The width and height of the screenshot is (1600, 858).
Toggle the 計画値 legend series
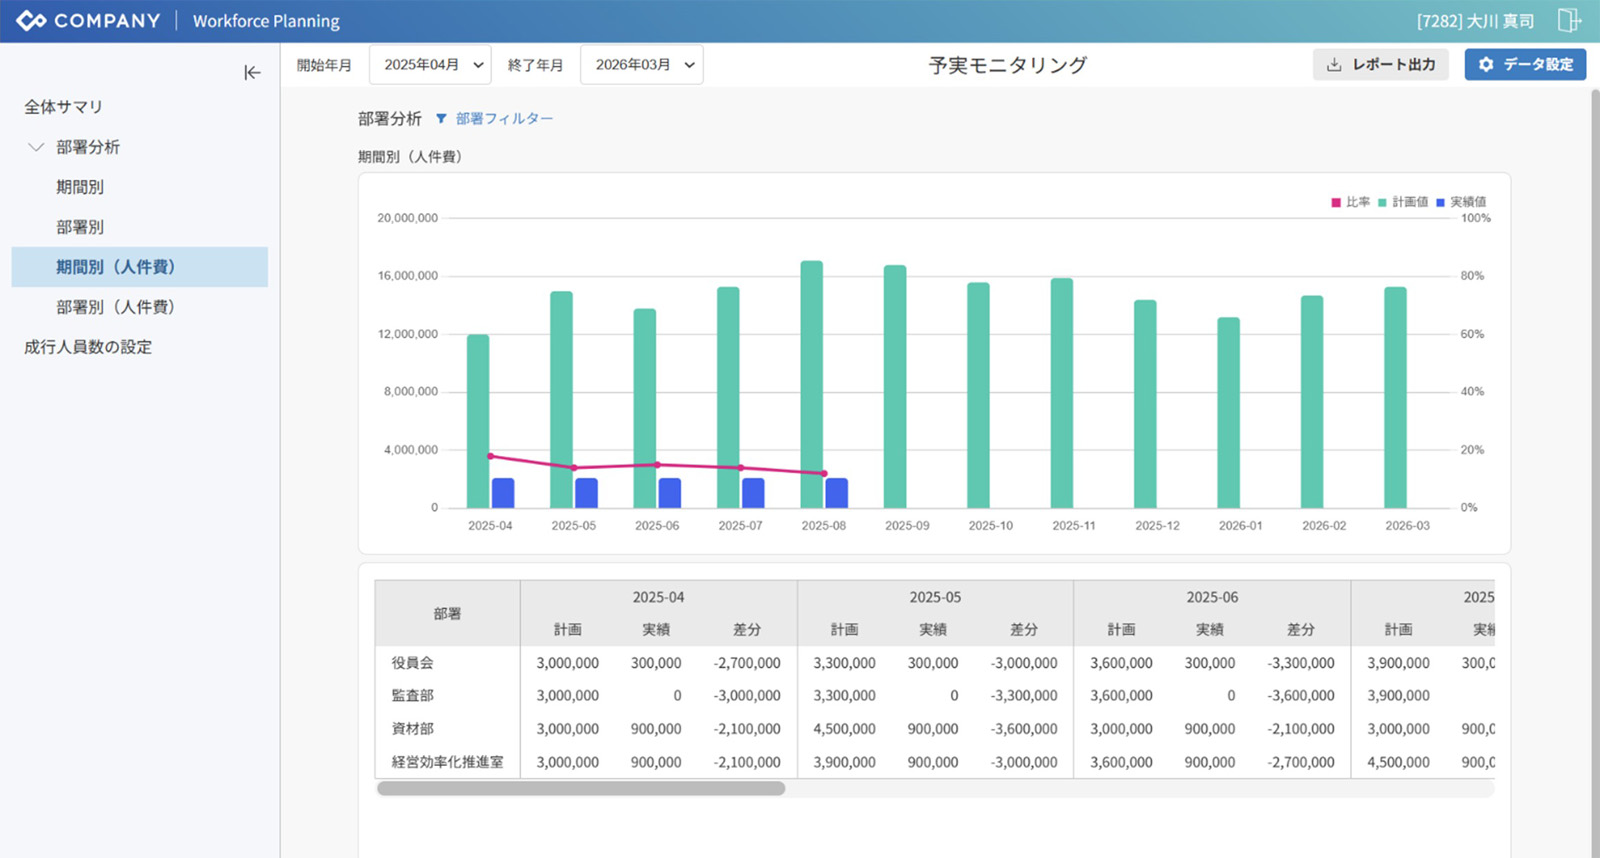pos(1403,202)
